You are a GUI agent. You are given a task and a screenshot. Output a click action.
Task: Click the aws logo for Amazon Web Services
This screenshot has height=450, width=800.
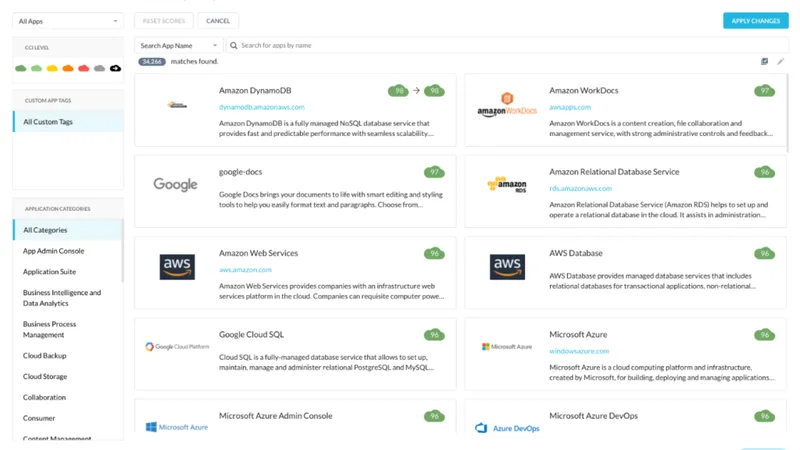[177, 267]
